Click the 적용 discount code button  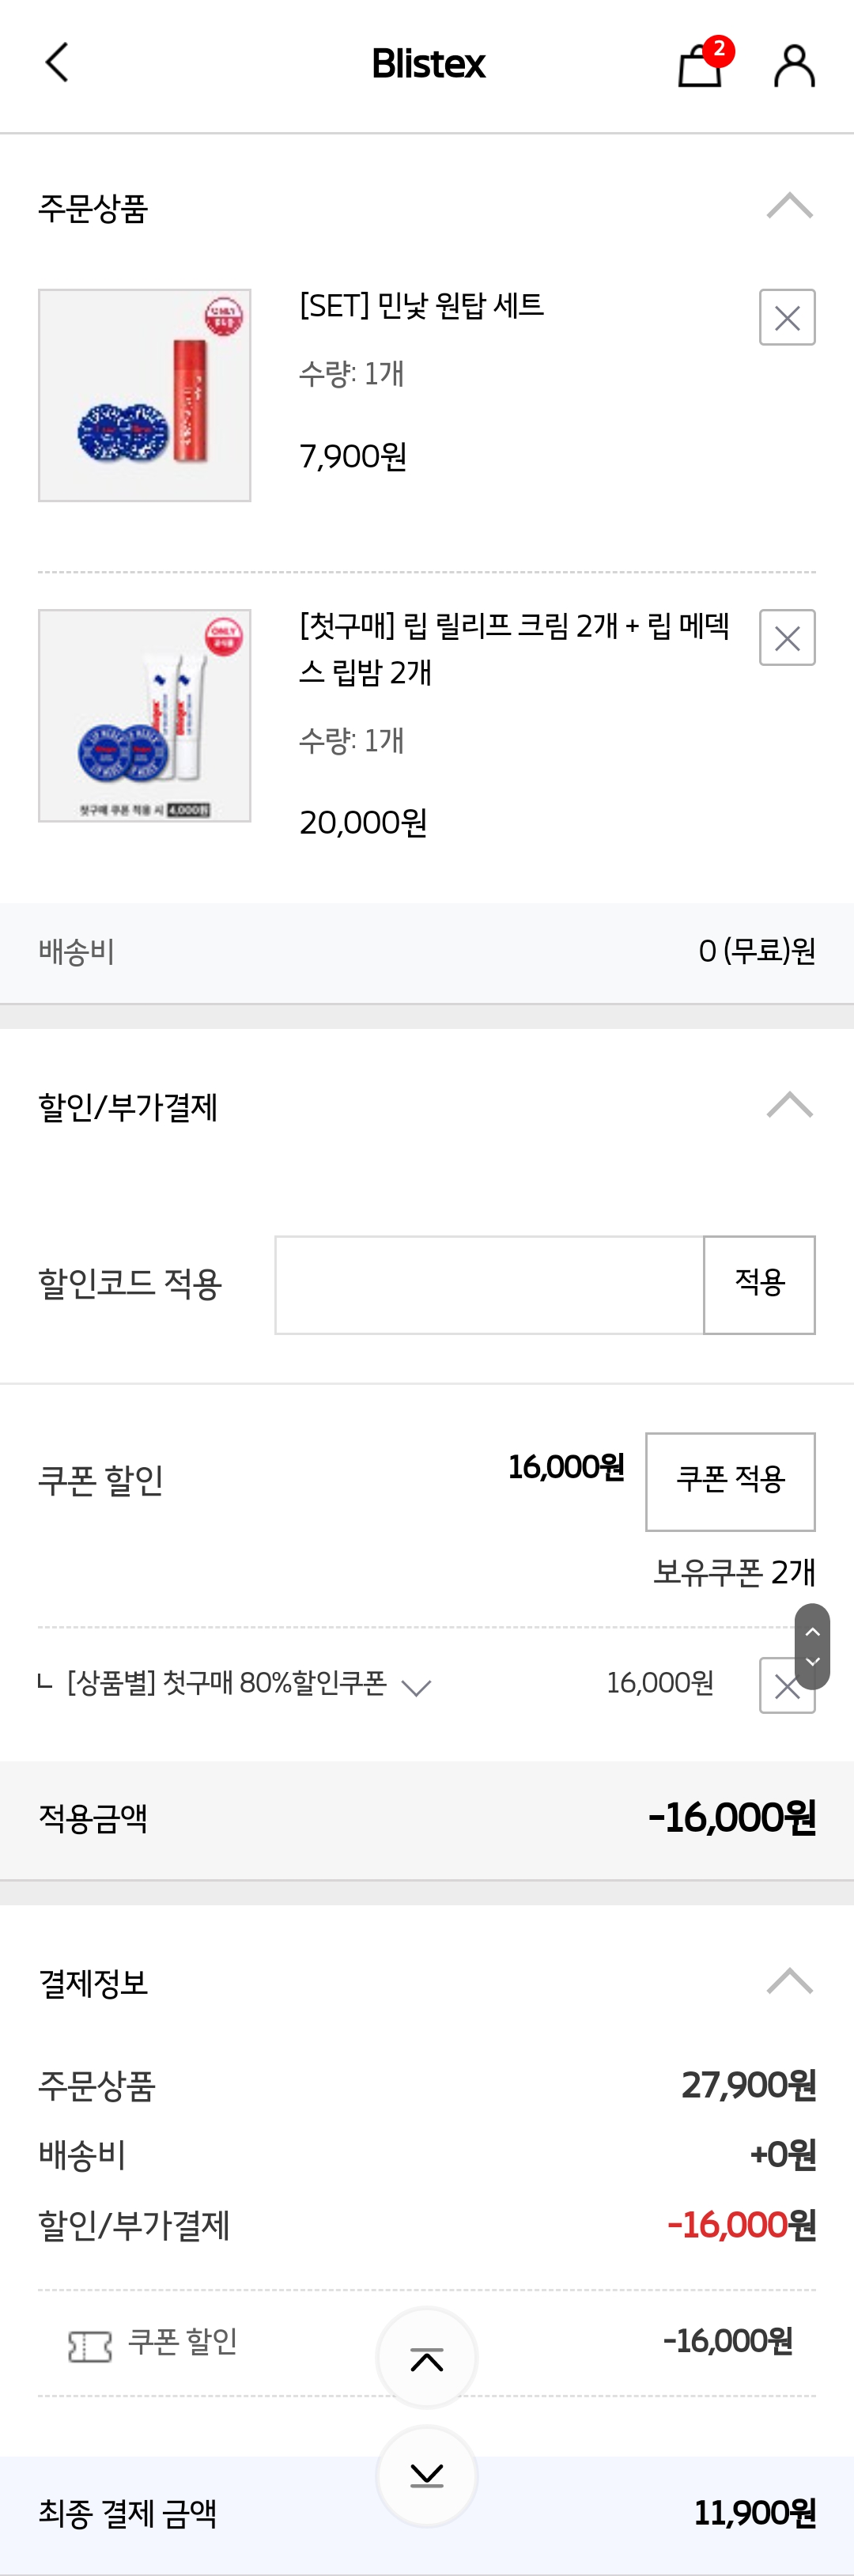click(759, 1284)
